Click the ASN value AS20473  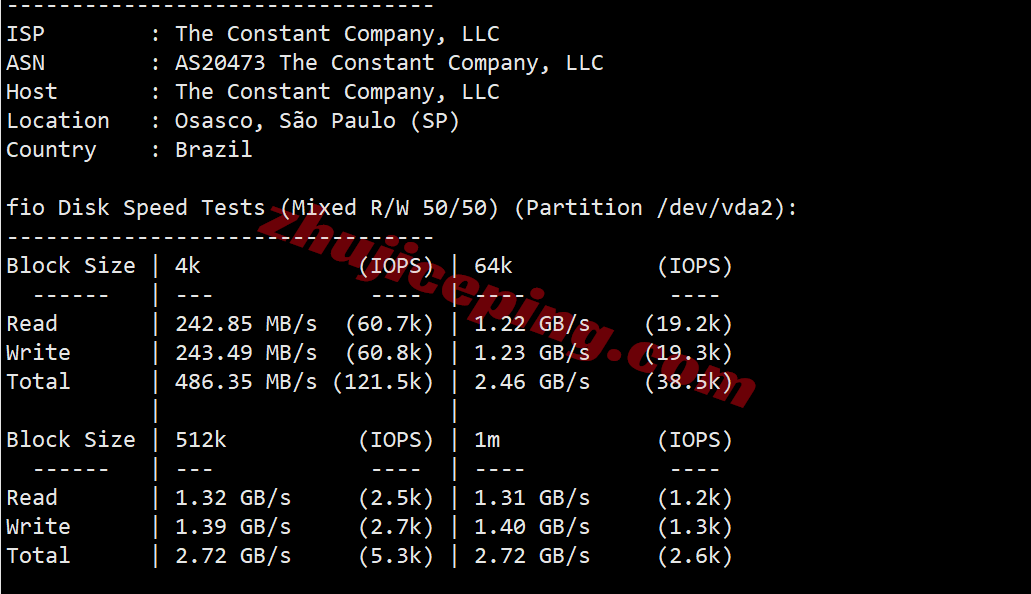point(220,63)
